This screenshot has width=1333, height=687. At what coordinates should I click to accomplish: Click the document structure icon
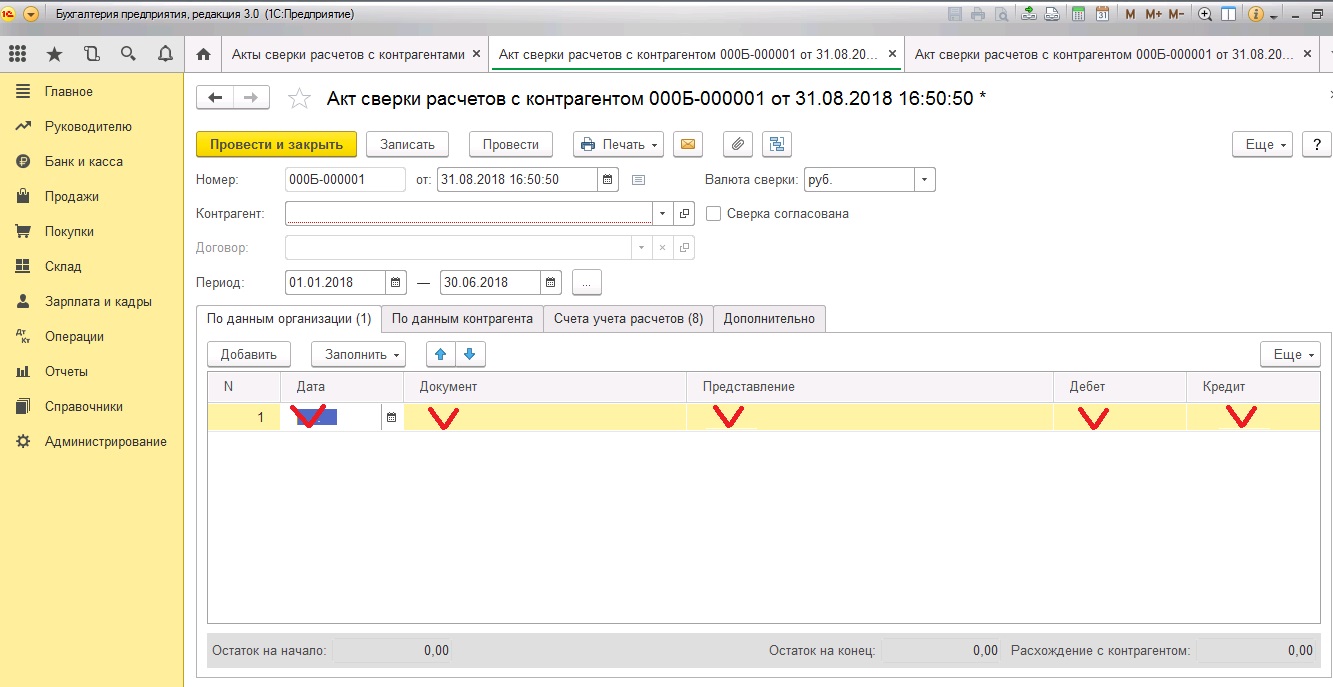pyautogui.click(x=776, y=145)
